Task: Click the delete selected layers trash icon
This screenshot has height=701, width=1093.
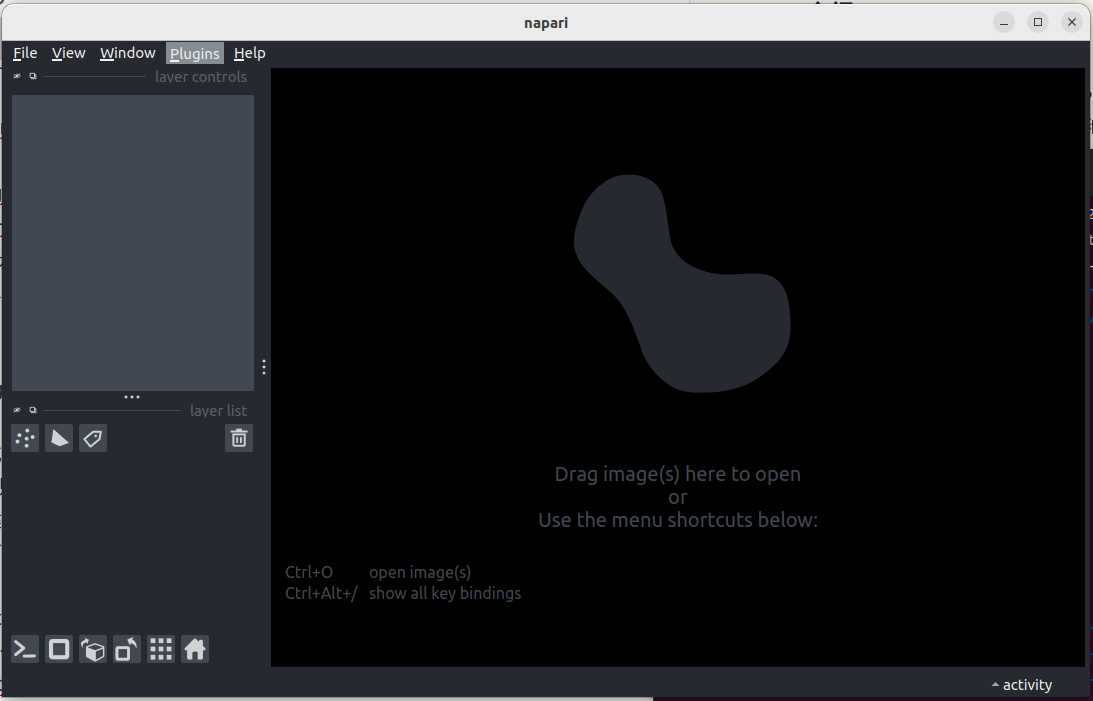Action: click(x=239, y=438)
